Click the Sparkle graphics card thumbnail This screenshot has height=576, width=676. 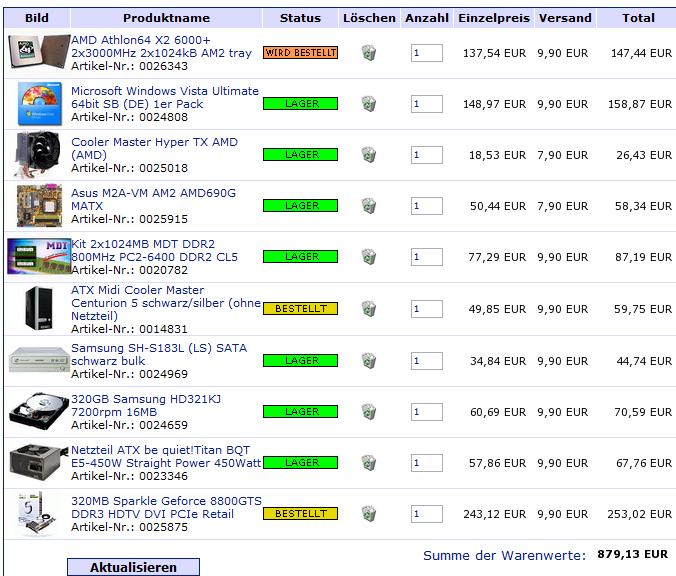click(x=37, y=513)
